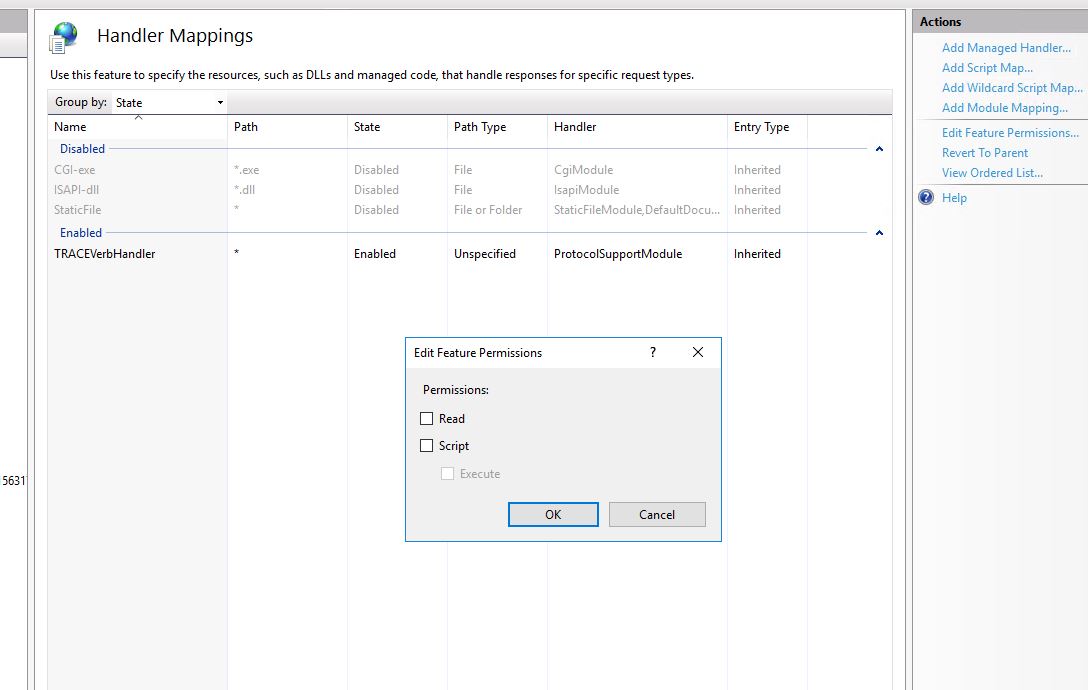Enable the Script permission checkbox
The height and width of the screenshot is (690, 1088).
coord(427,446)
